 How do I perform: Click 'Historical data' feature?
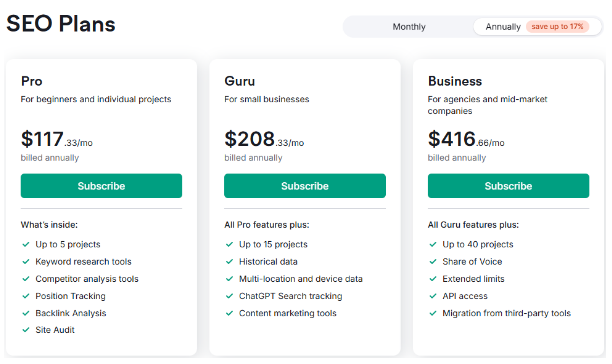coord(268,261)
